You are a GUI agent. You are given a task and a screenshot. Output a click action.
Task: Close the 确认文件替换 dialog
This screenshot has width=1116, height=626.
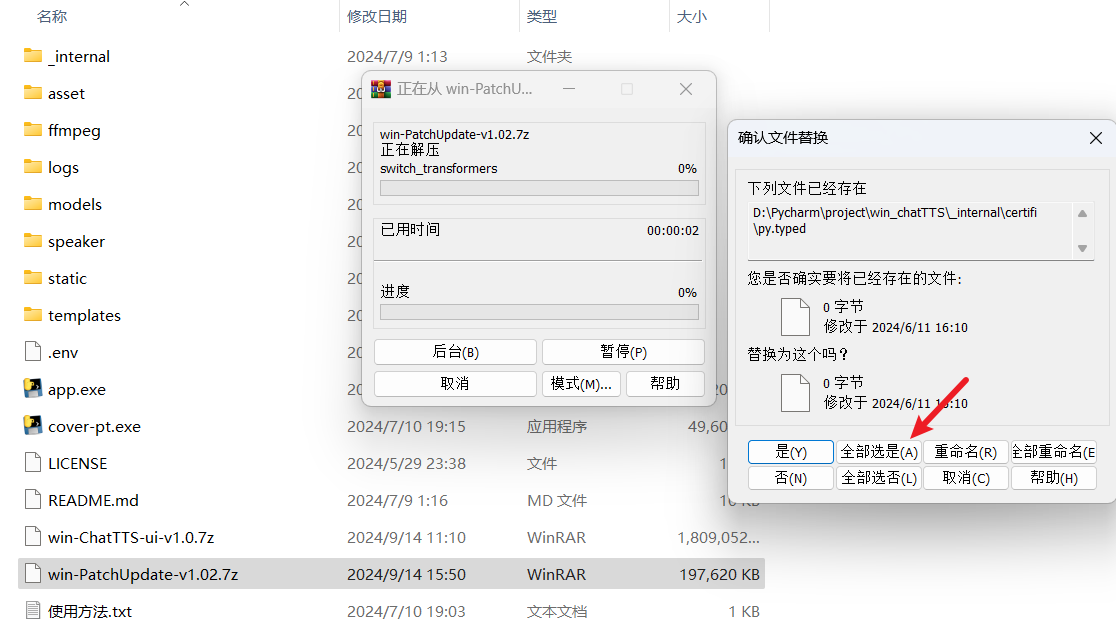pos(1096,138)
